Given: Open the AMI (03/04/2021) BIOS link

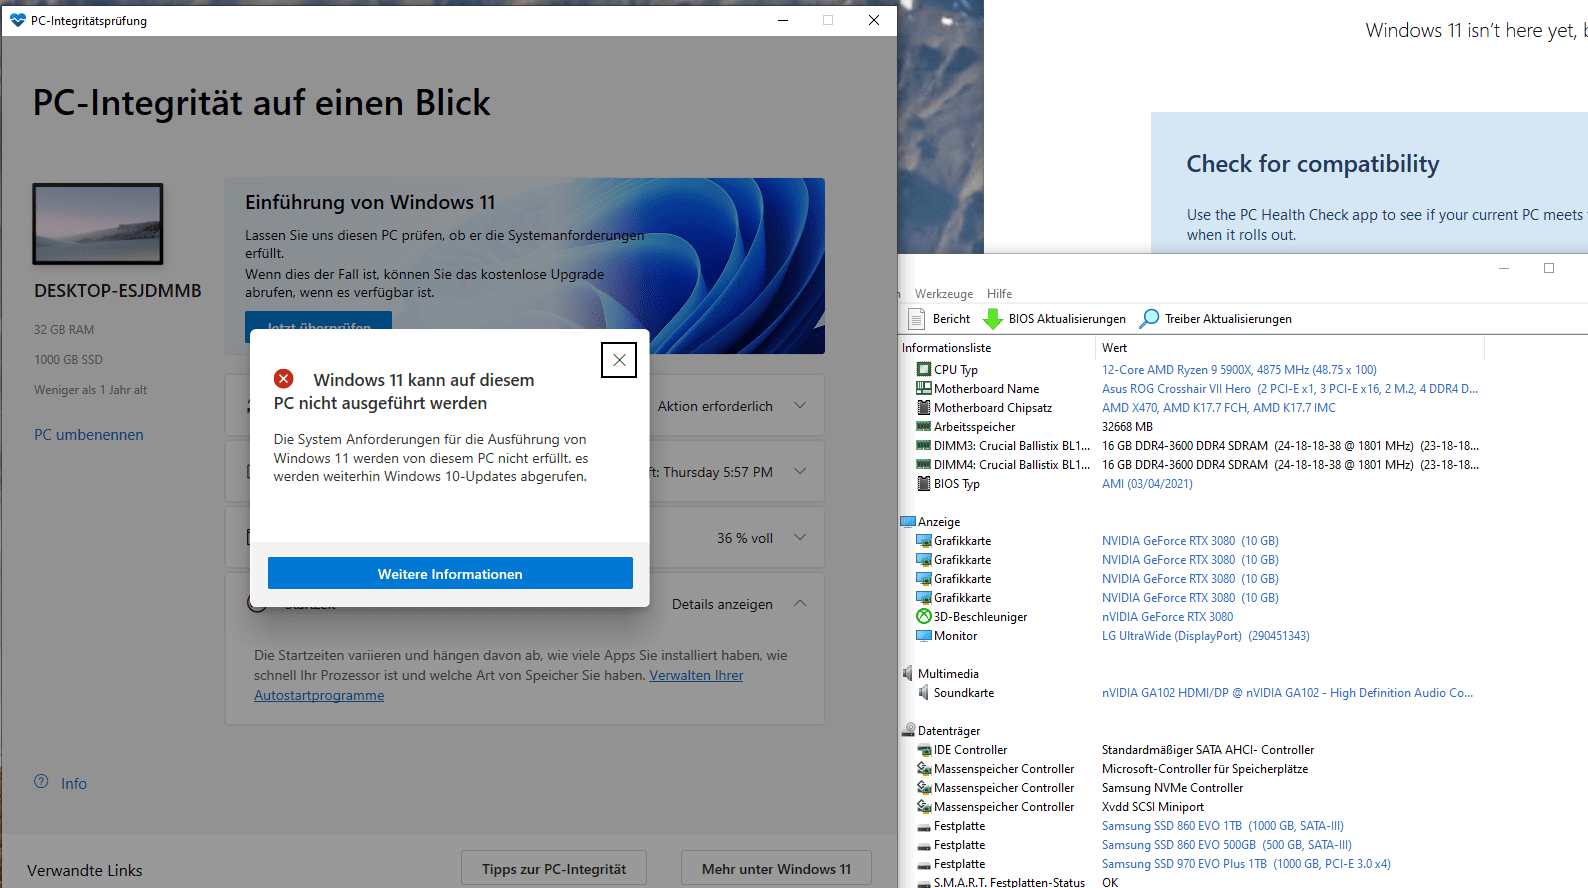Looking at the screenshot, I should [1147, 483].
